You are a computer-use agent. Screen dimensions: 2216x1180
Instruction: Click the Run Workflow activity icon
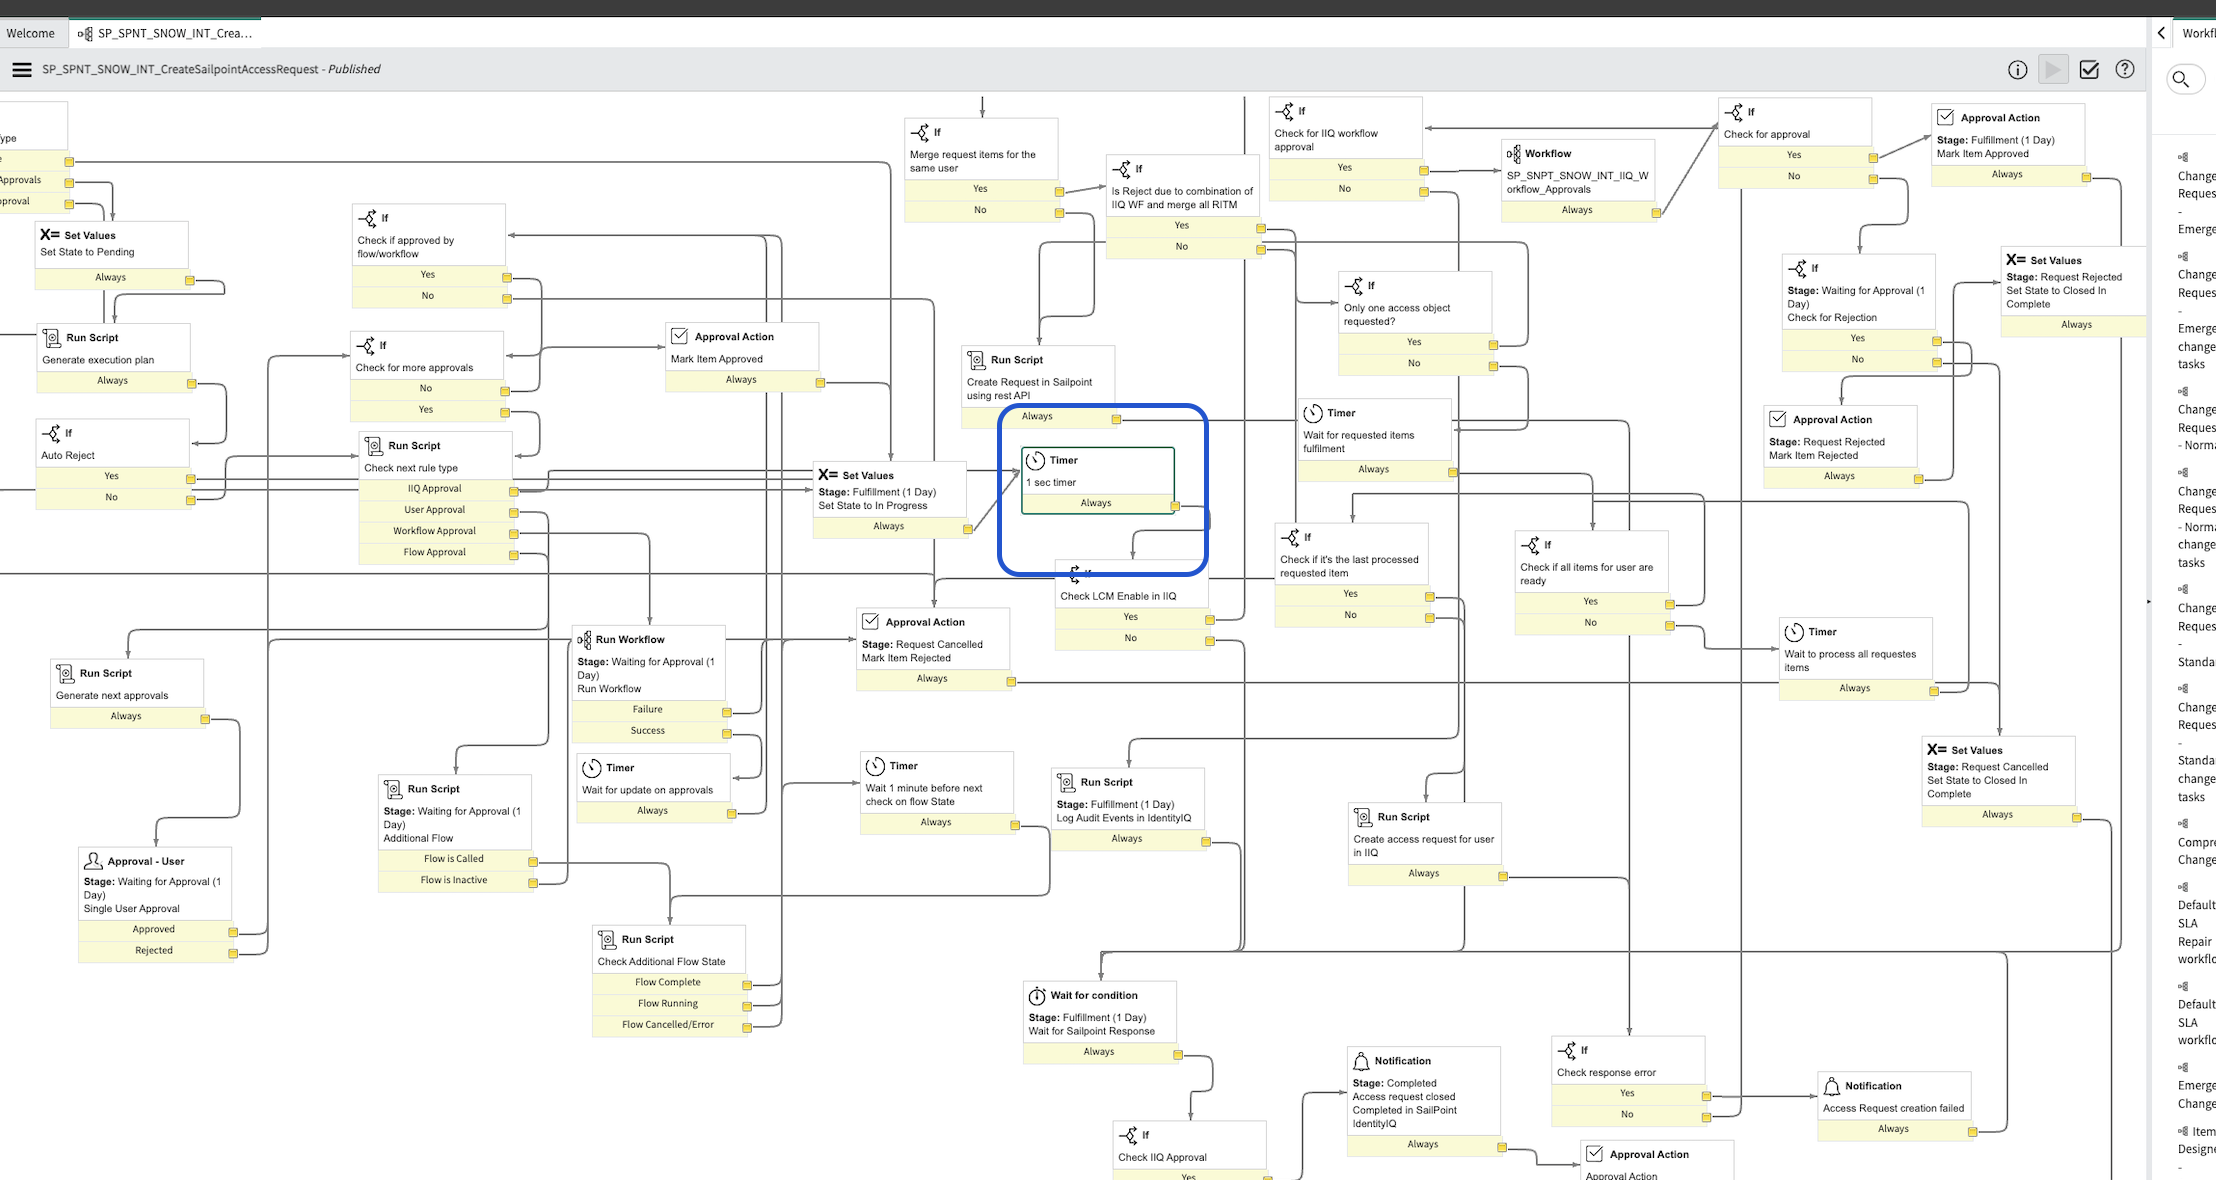[584, 639]
